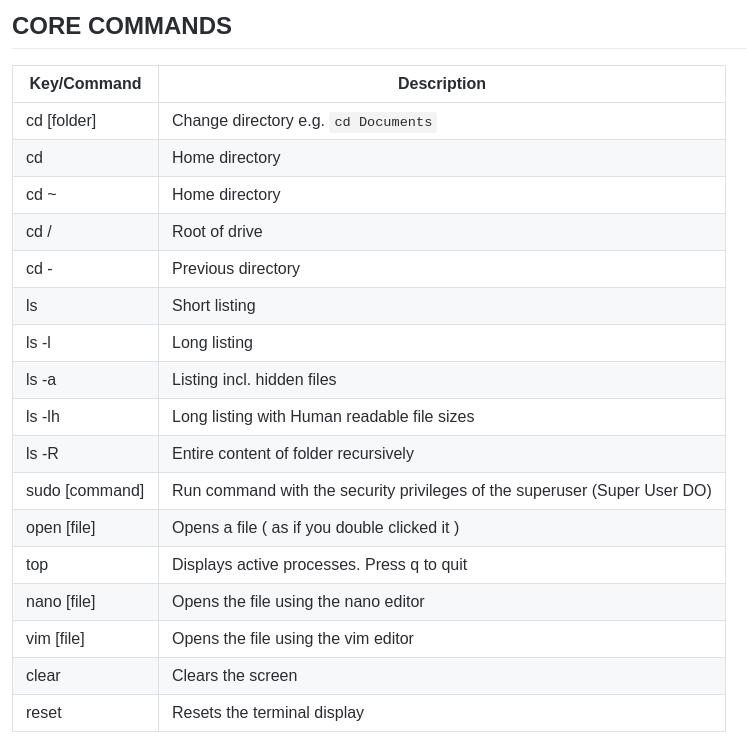Image resolution: width=747 pixels, height=748 pixels.
Task: Select 'Entire content of folder recursively' text
Action: (293, 454)
